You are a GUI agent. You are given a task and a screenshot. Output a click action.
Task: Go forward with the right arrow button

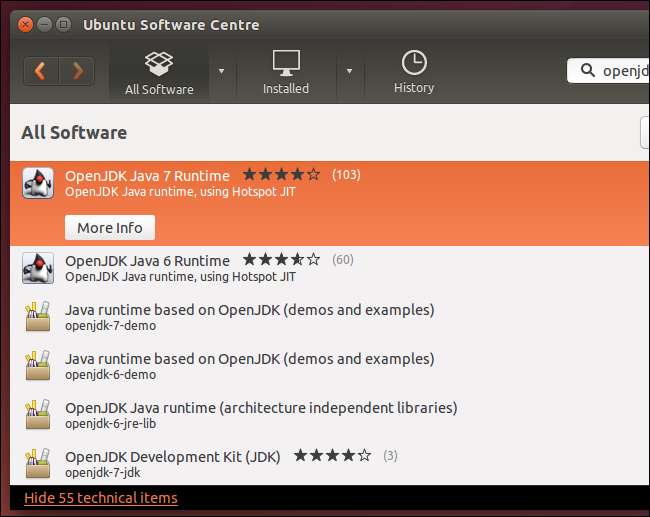pos(77,71)
